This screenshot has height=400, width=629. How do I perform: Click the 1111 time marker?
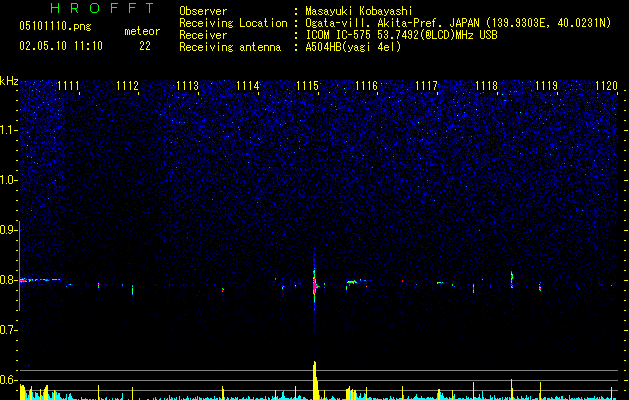tap(68, 86)
